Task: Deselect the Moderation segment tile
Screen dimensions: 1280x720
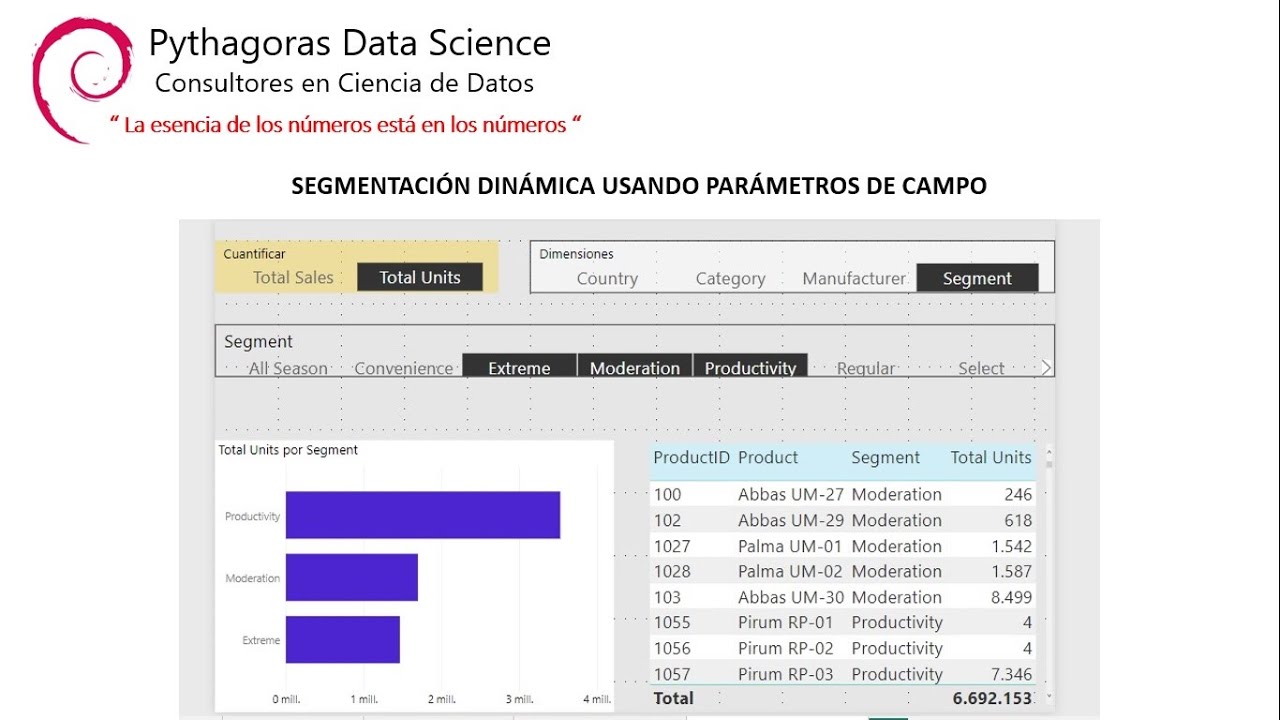Action: click(635, 366)
